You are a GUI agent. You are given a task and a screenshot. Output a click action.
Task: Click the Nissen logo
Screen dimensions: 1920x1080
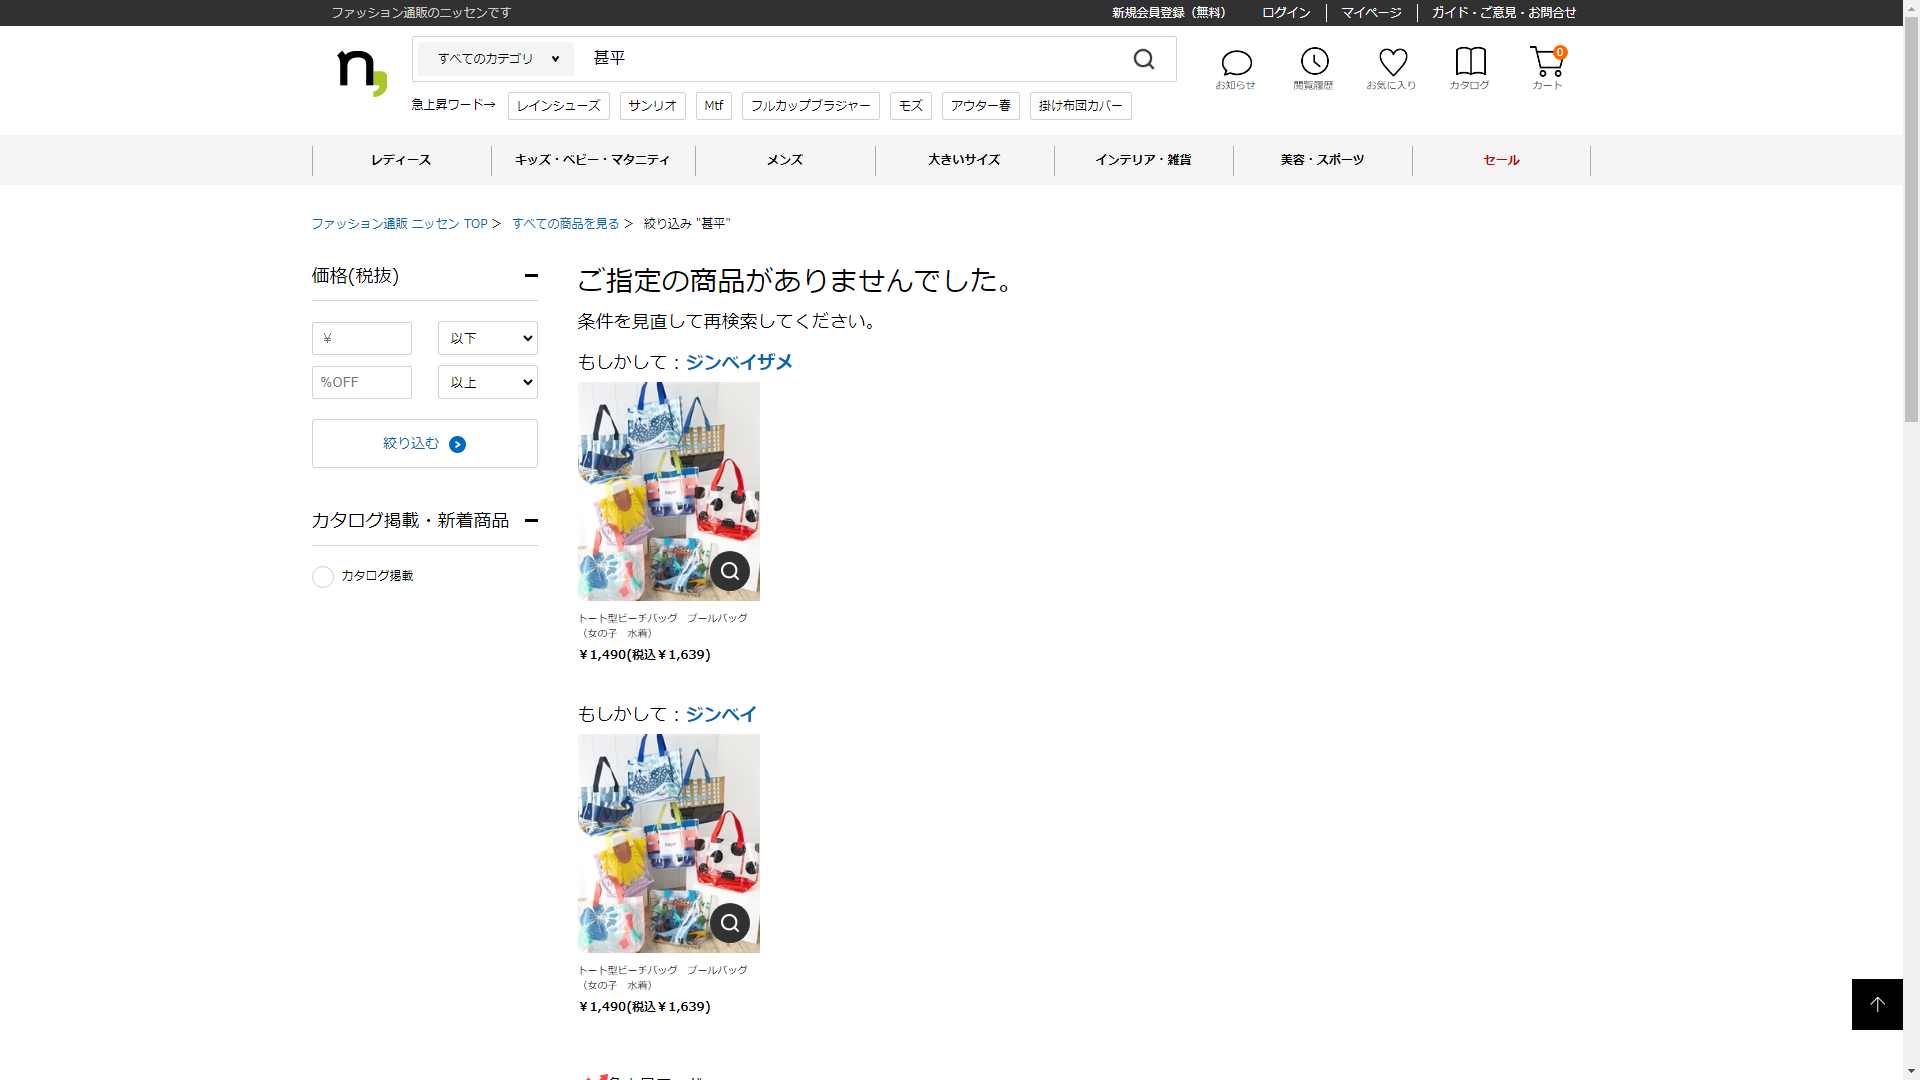pos(362,72)
